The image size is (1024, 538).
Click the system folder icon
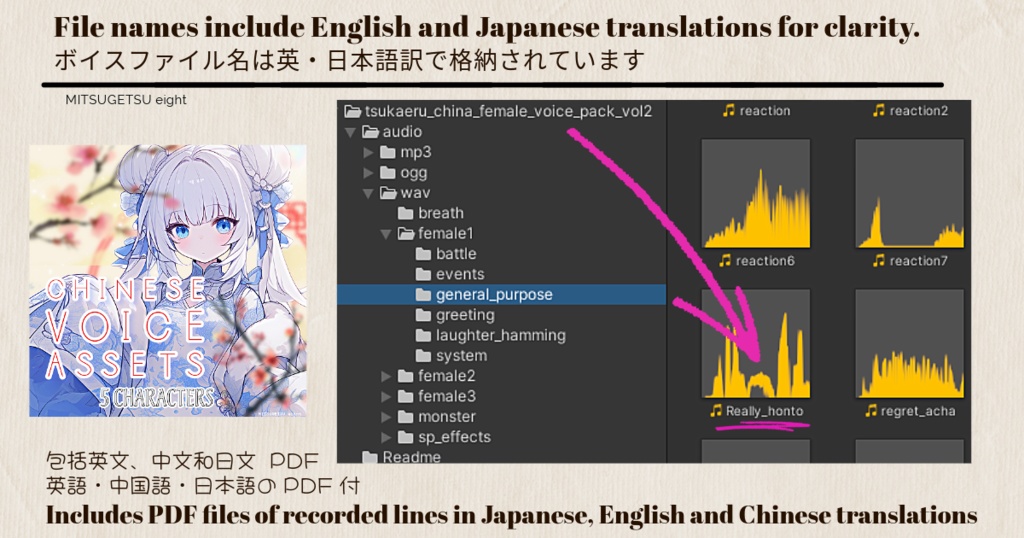(423, 355)
